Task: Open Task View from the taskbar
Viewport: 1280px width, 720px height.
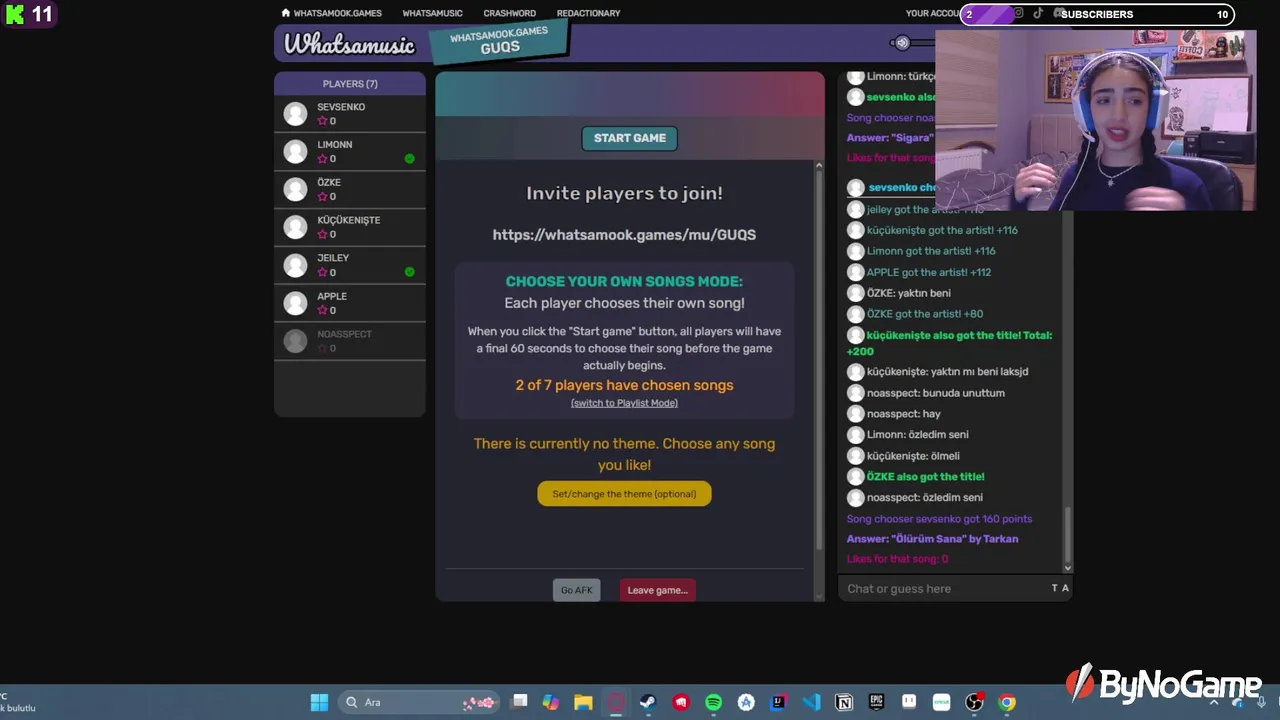Action: click(519, 702)
